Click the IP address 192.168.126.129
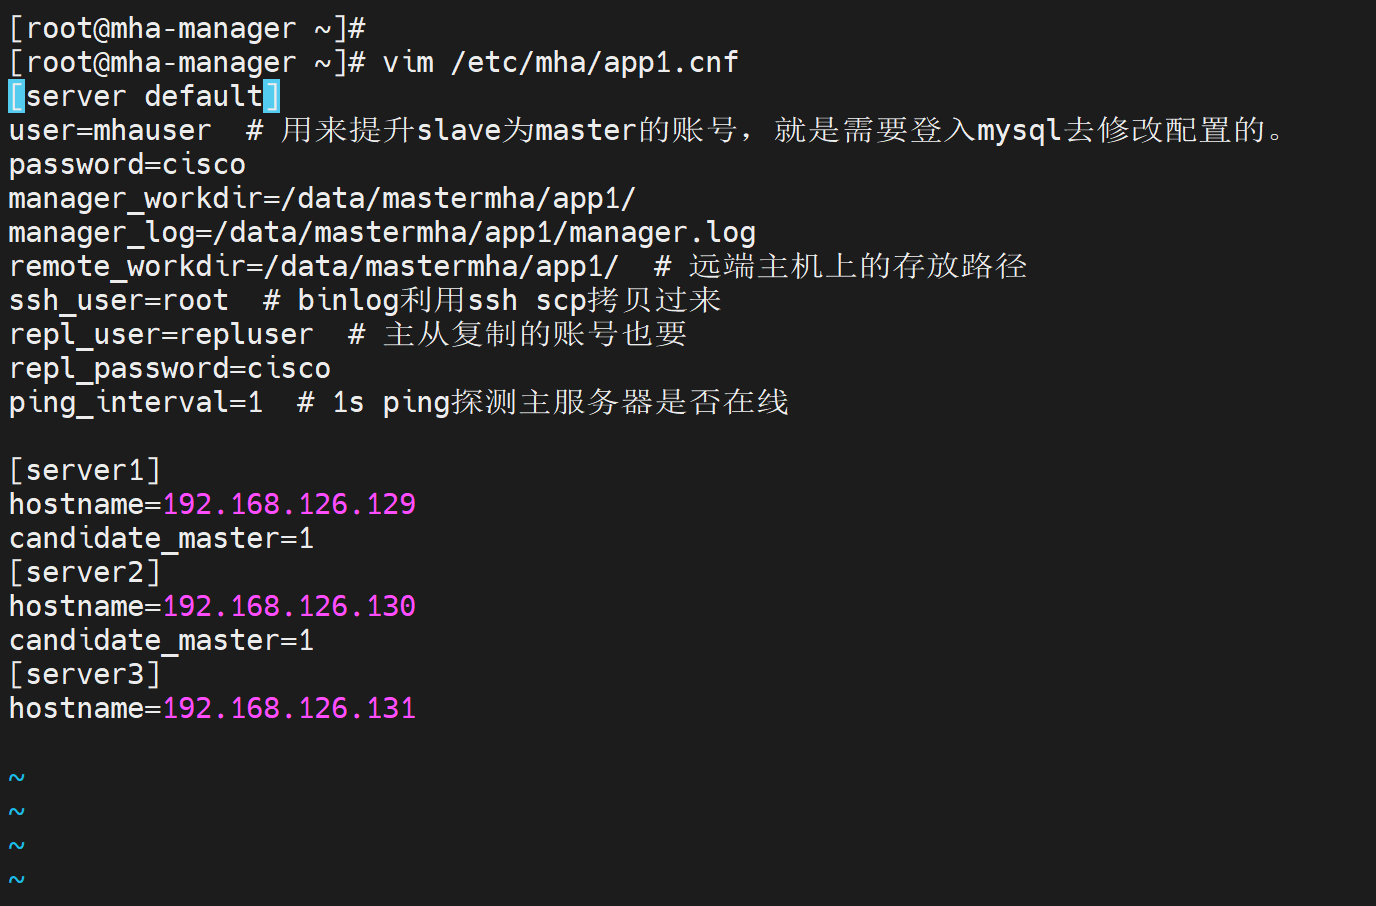1376x906 pixels. tap(289, 505)
